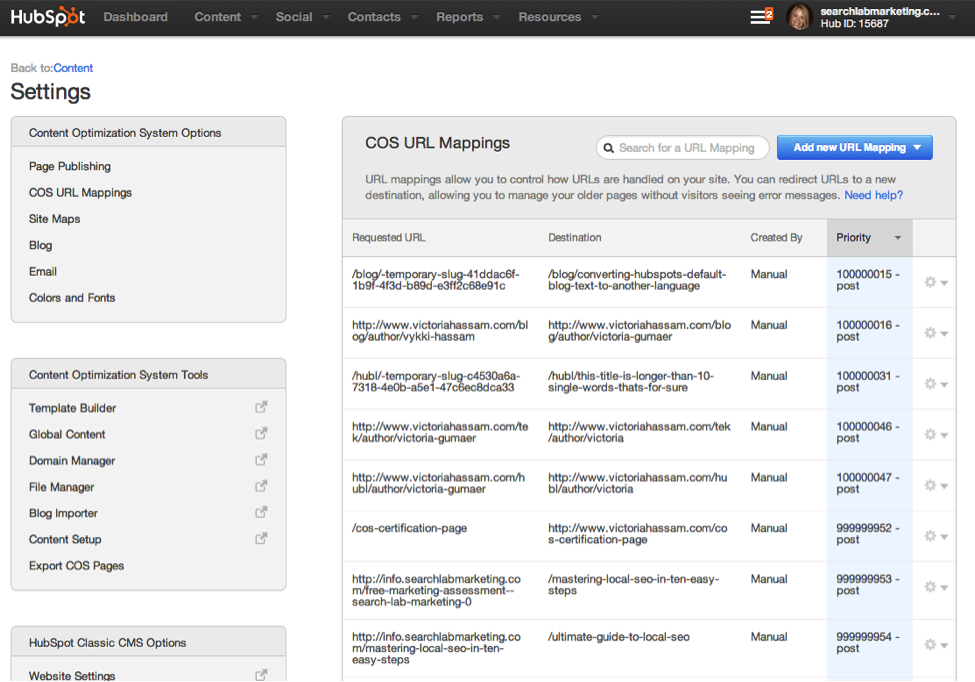This screenshot has width=975, height=682.
Task: Click the Destination column header
Action: [575, 237]
